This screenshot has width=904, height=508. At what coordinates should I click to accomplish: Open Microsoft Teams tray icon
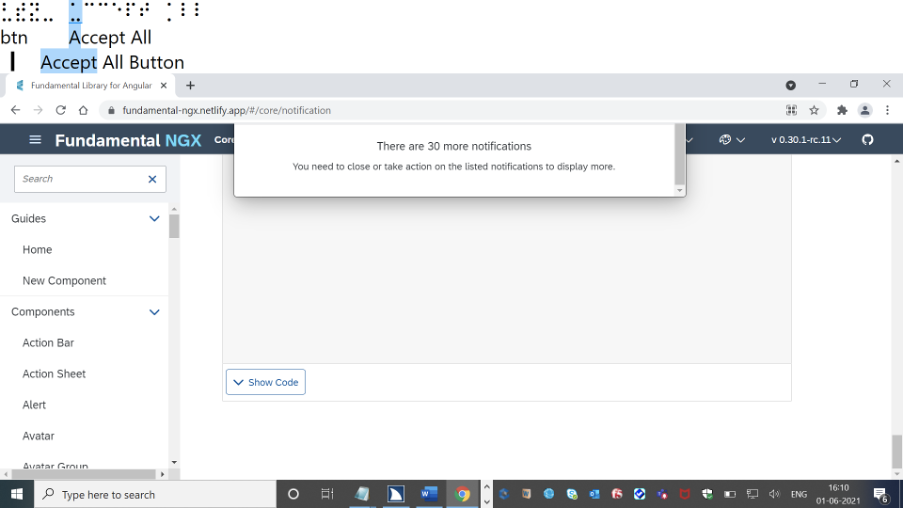662,494
